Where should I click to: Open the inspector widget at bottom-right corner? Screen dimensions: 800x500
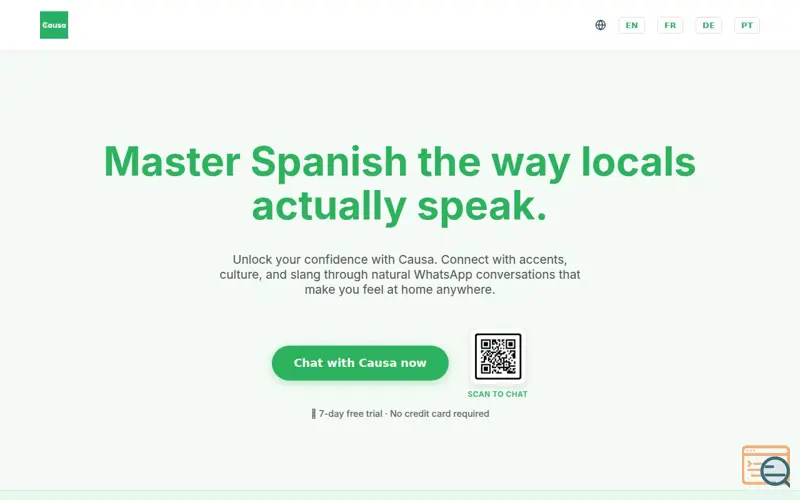click(x=766, y=465)
